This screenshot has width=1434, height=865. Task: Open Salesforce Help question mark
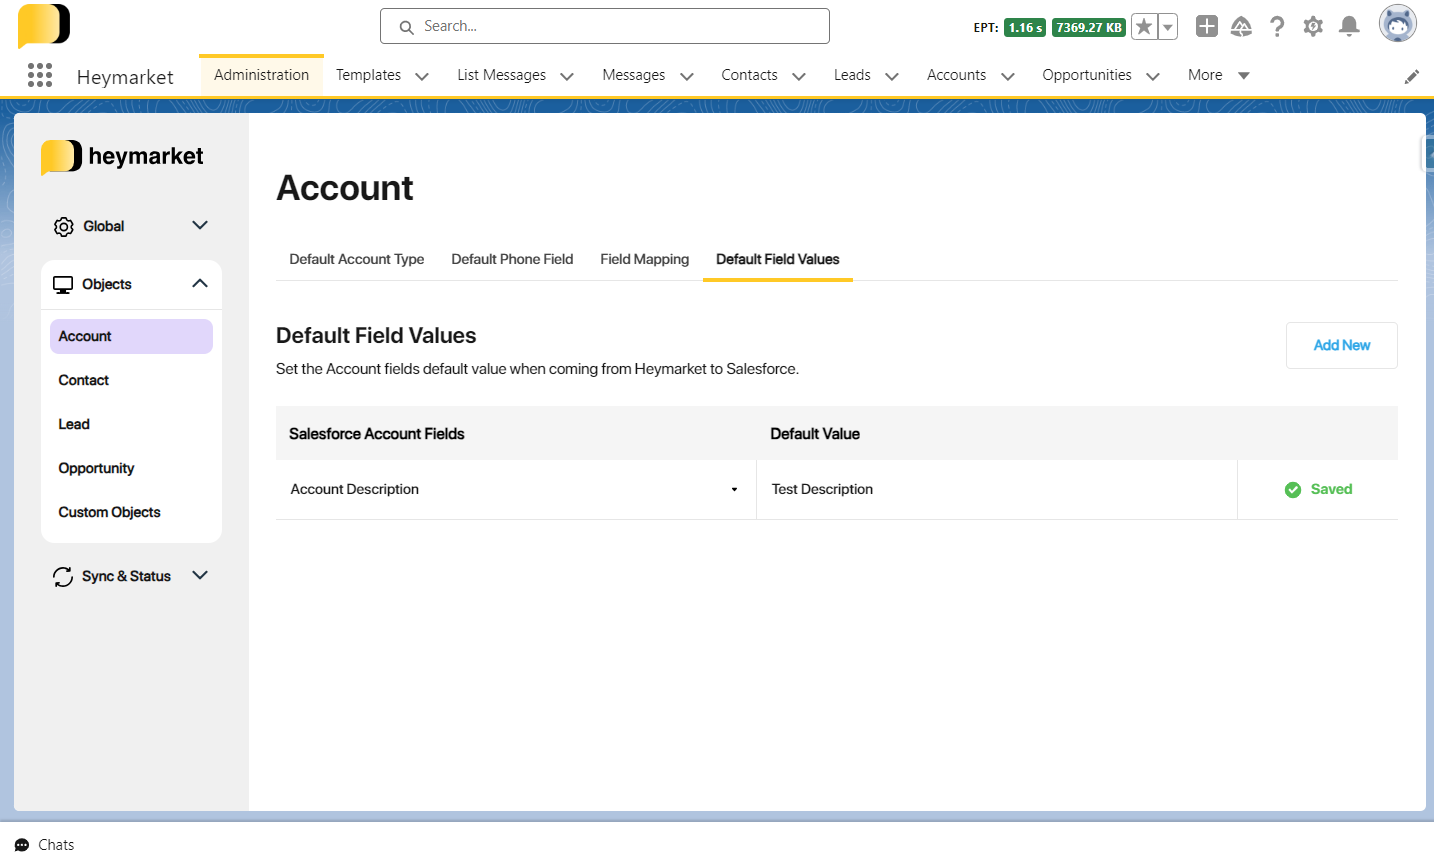1277,27
